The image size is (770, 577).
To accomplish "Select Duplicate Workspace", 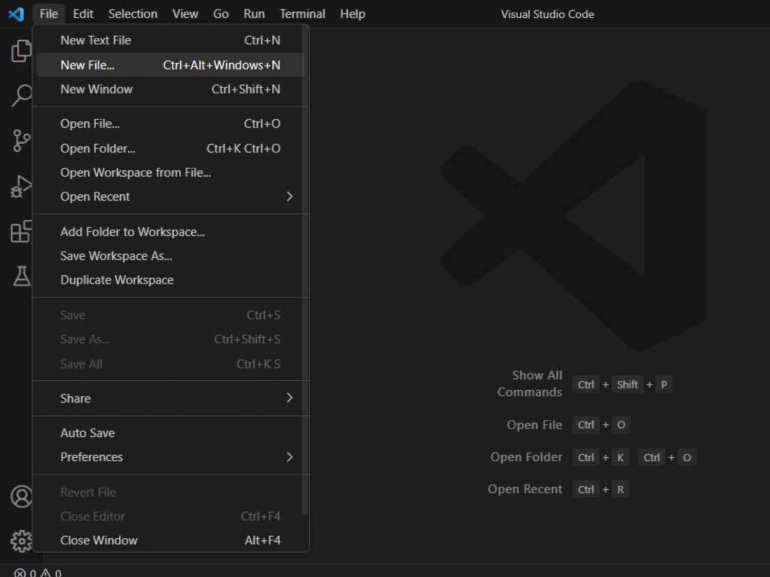I will pos(170,280).
